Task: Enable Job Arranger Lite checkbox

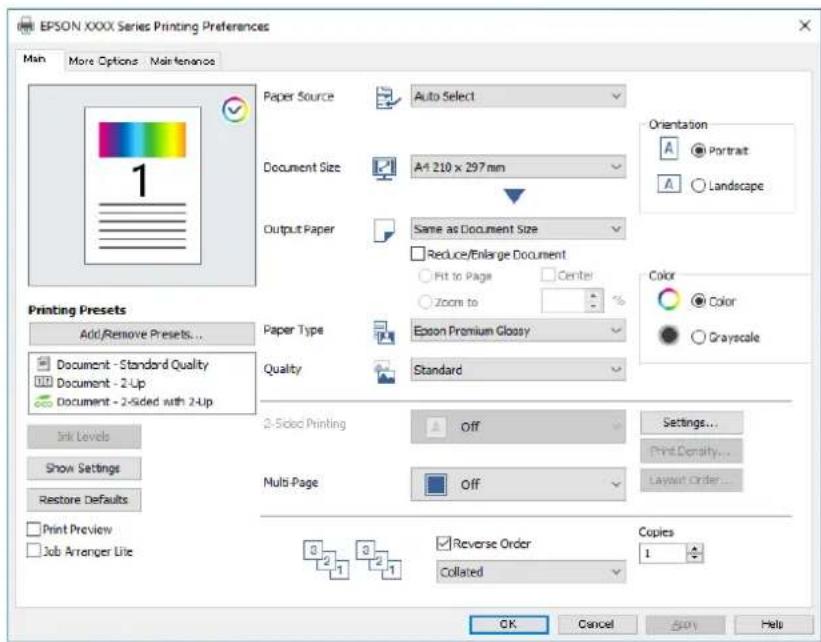Action: point(34,551)
